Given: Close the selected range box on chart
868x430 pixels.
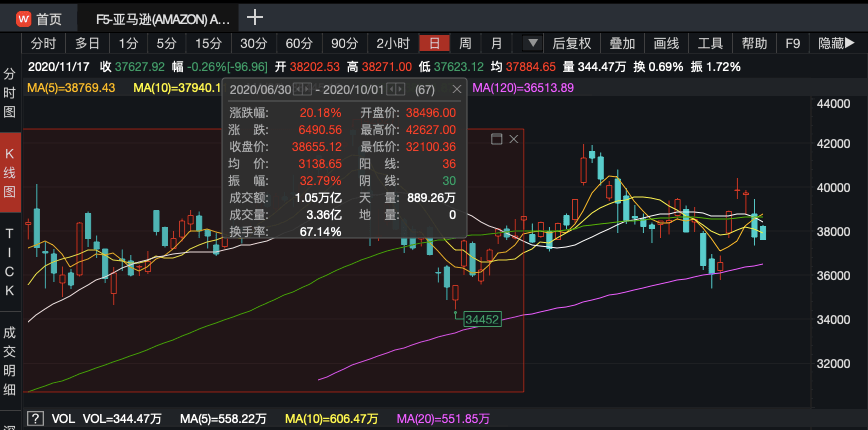Looking at the screenshot, I should 513,139.
